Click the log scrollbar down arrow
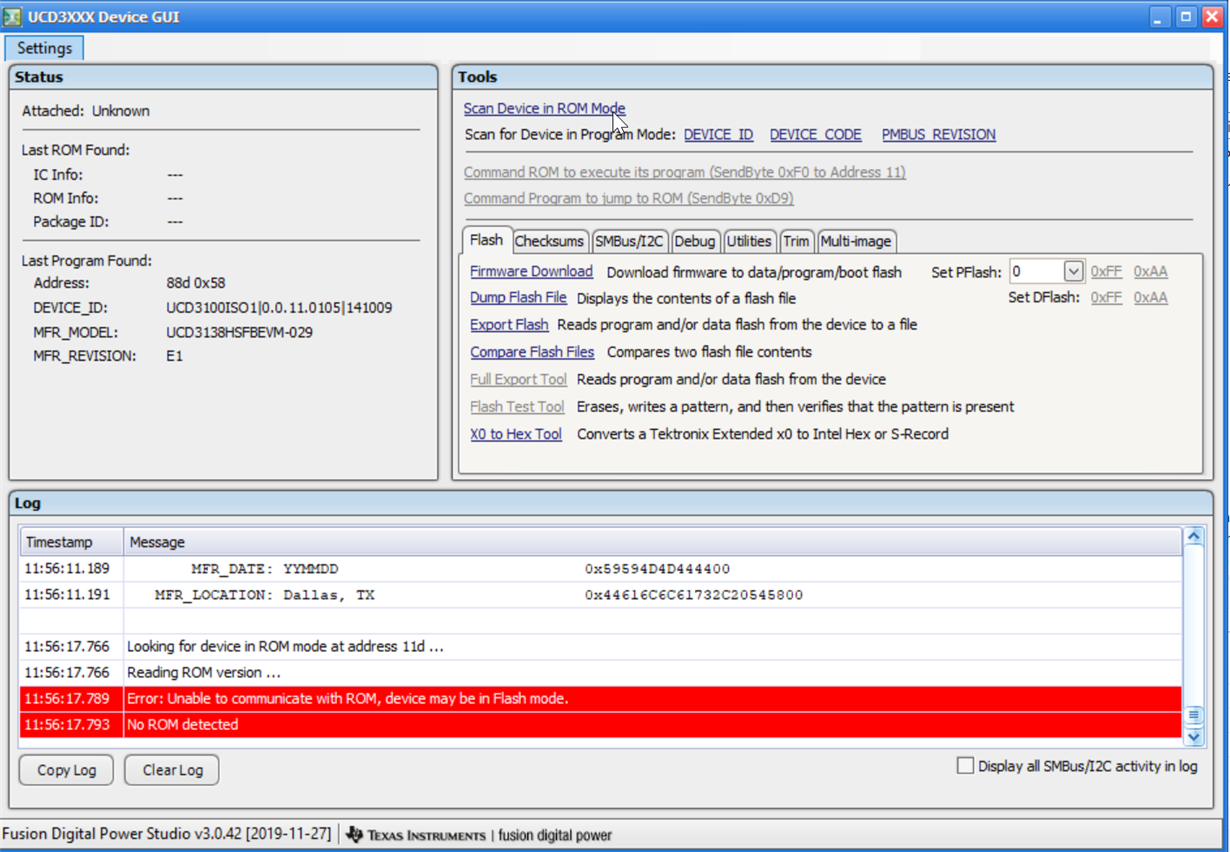Screen dimensions: 1230x852 pyautogui.click(x=1193, y=736)
